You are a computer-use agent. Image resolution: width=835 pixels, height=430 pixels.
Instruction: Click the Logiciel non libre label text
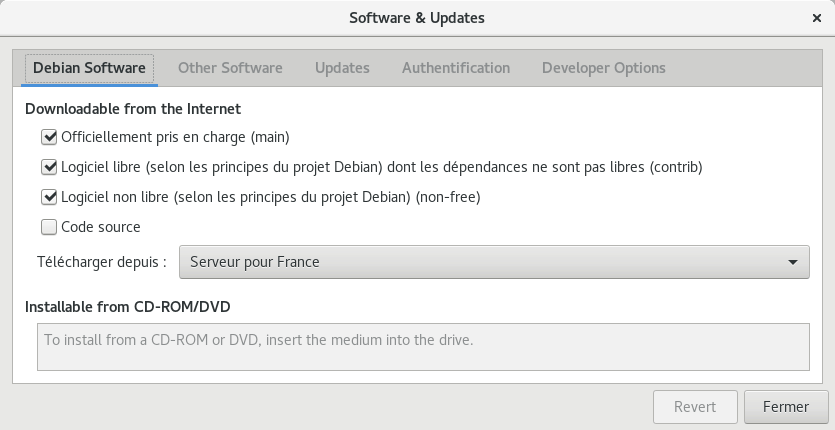point(270,197)
